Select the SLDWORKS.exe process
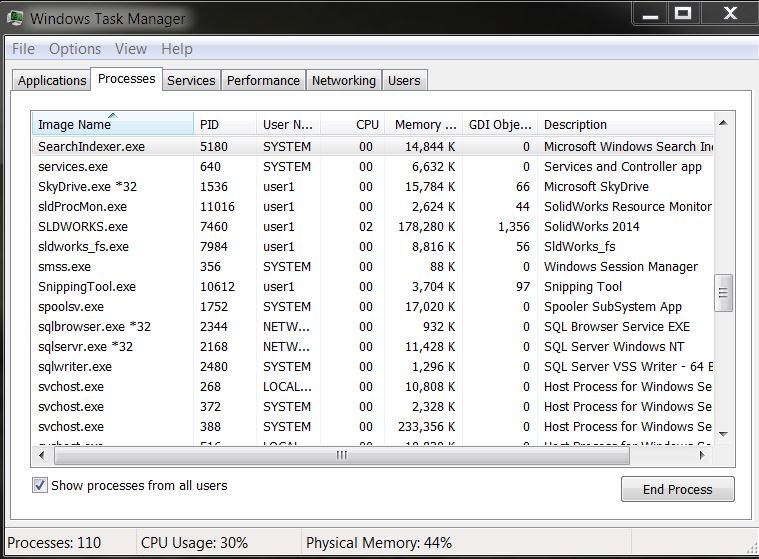 373,227
